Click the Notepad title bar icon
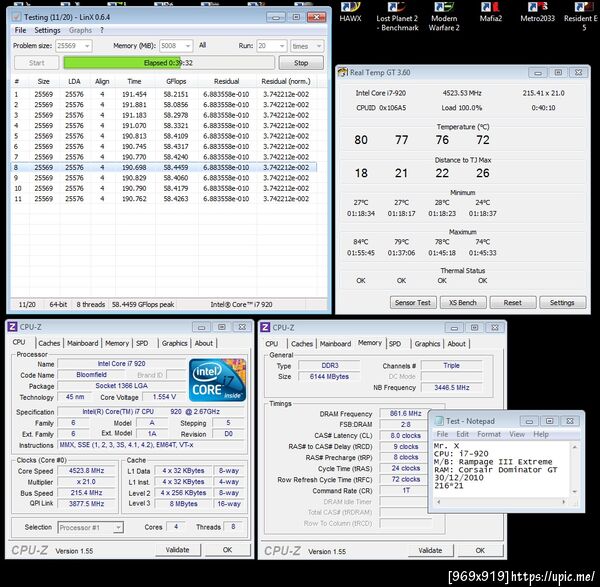The height and width of the screenshot is (587, 600). (x=439, y=421)
